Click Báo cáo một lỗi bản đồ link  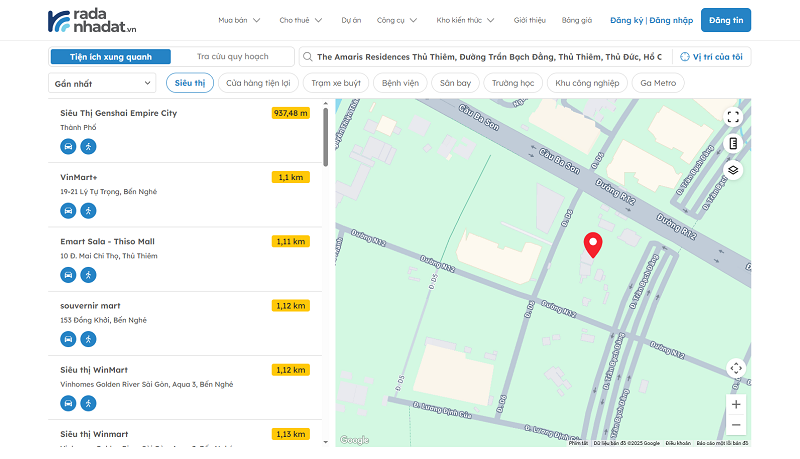722,443
